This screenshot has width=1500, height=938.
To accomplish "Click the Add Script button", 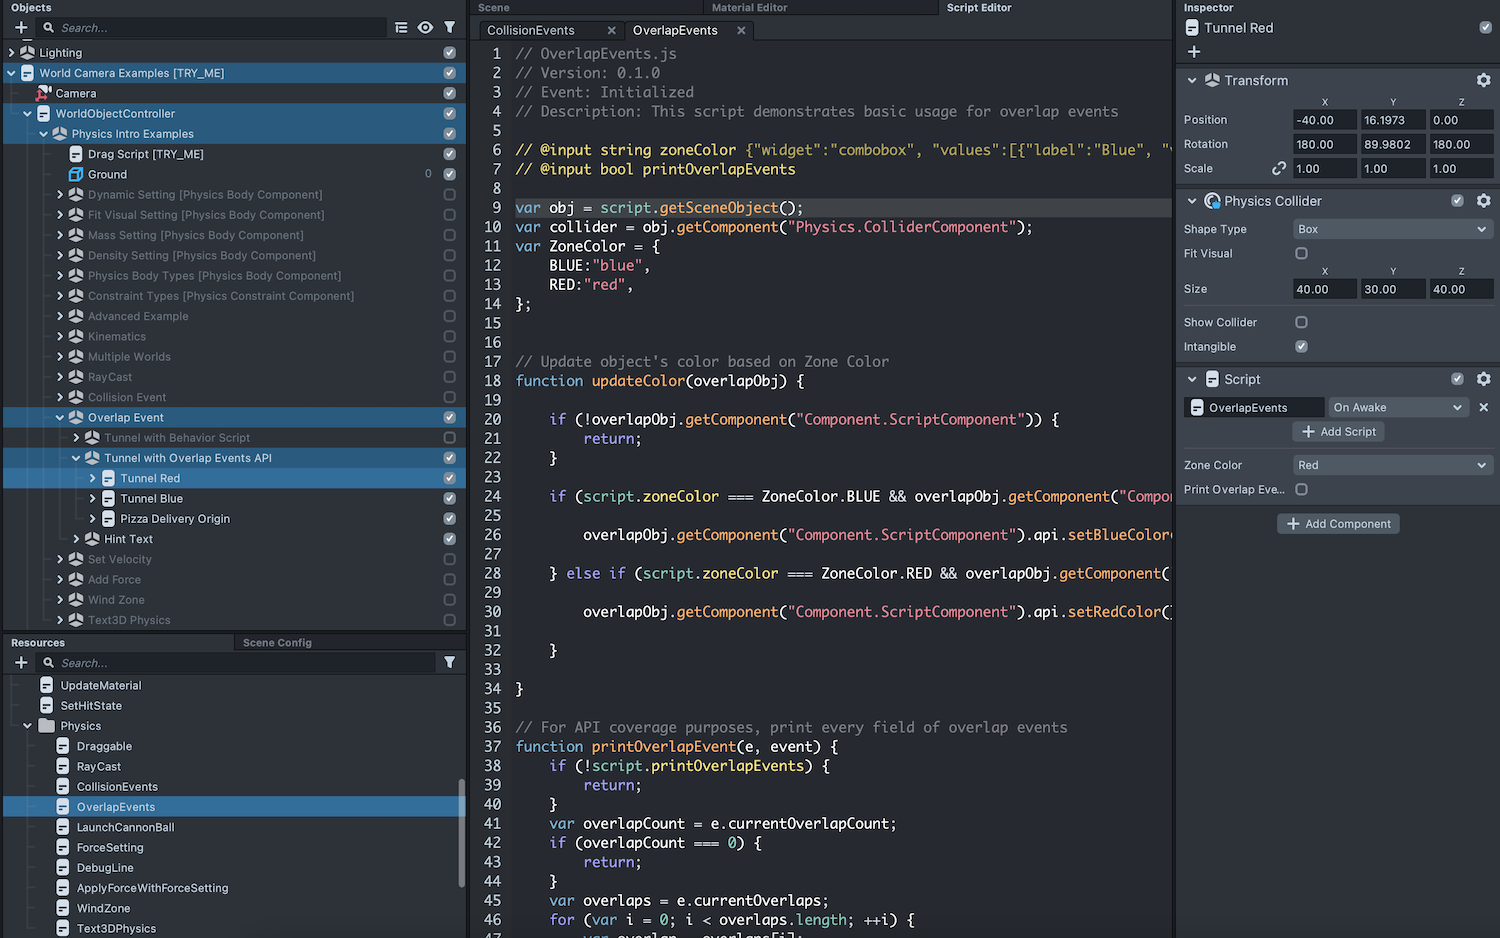I will tap(1338, 432).
